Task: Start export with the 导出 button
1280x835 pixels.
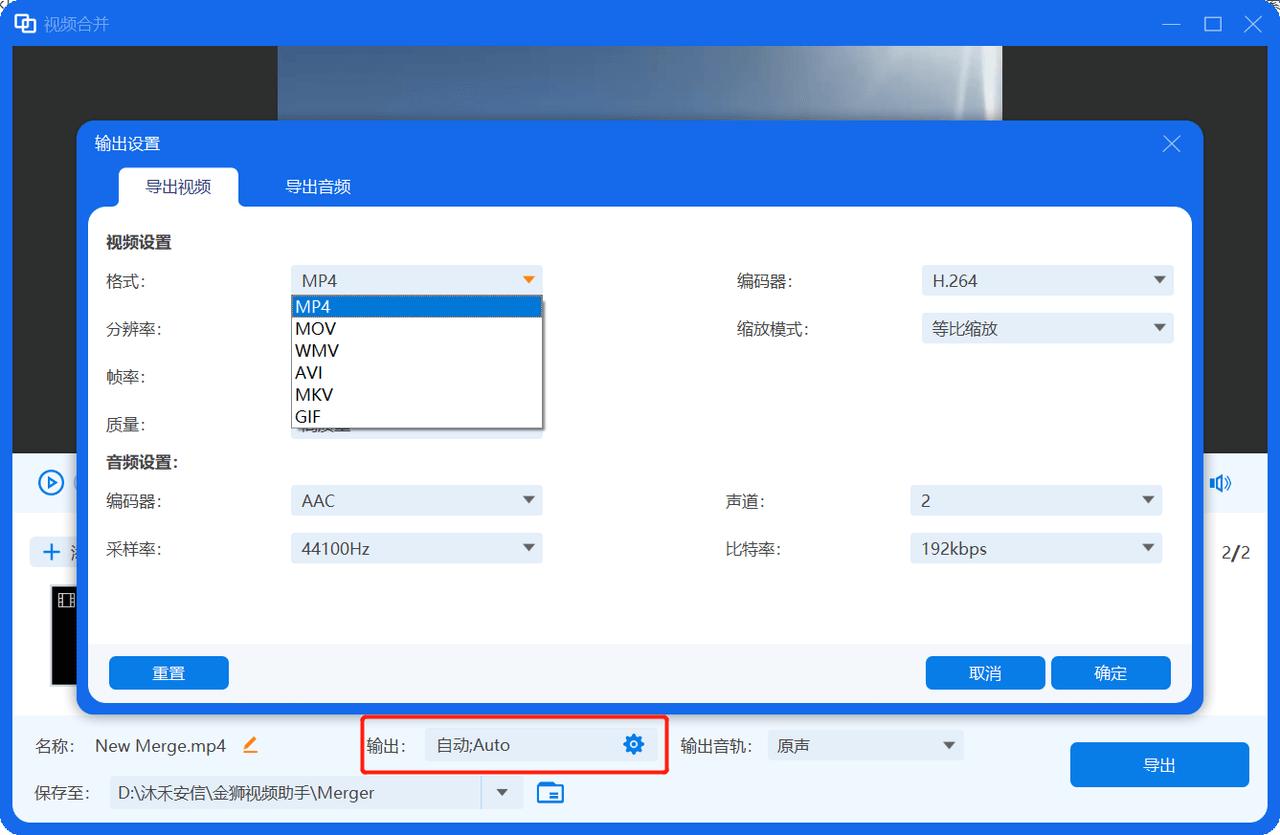Action: coord(1159,764)
